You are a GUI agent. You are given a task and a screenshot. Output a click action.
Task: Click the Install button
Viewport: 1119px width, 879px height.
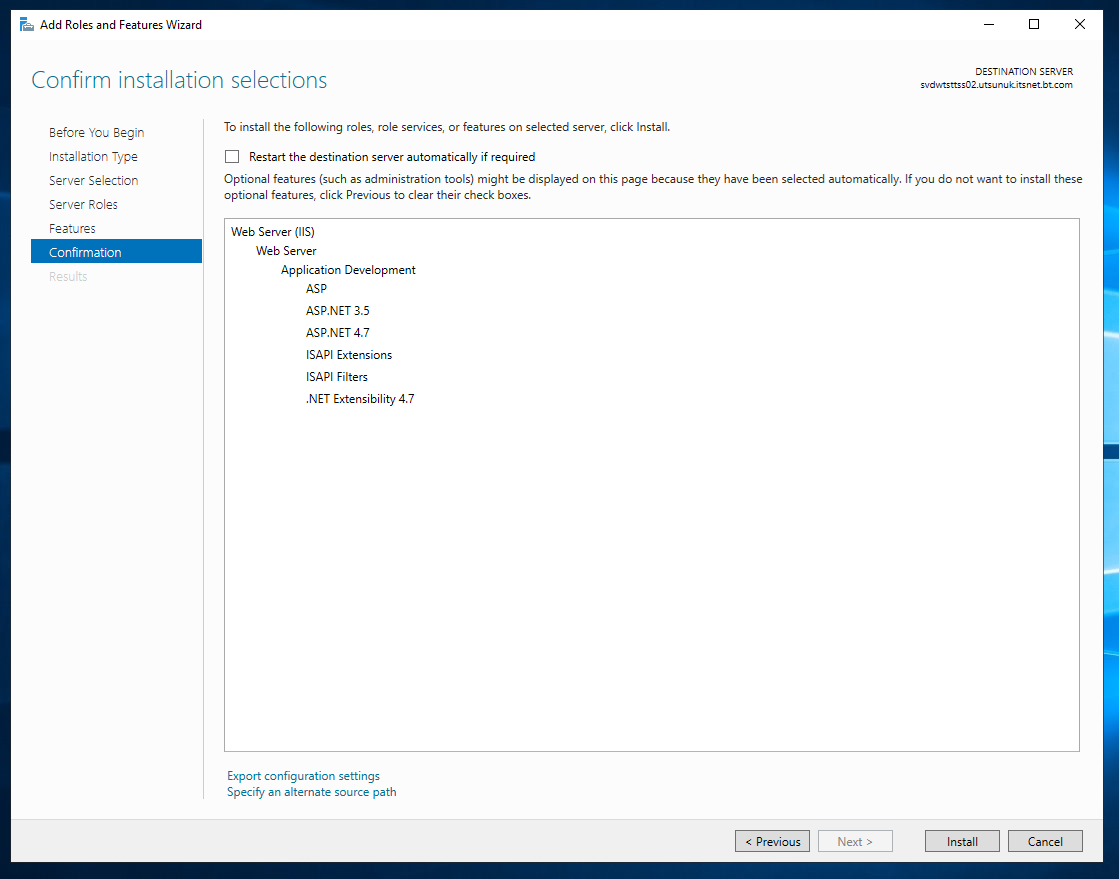click(x=962, y=841)
